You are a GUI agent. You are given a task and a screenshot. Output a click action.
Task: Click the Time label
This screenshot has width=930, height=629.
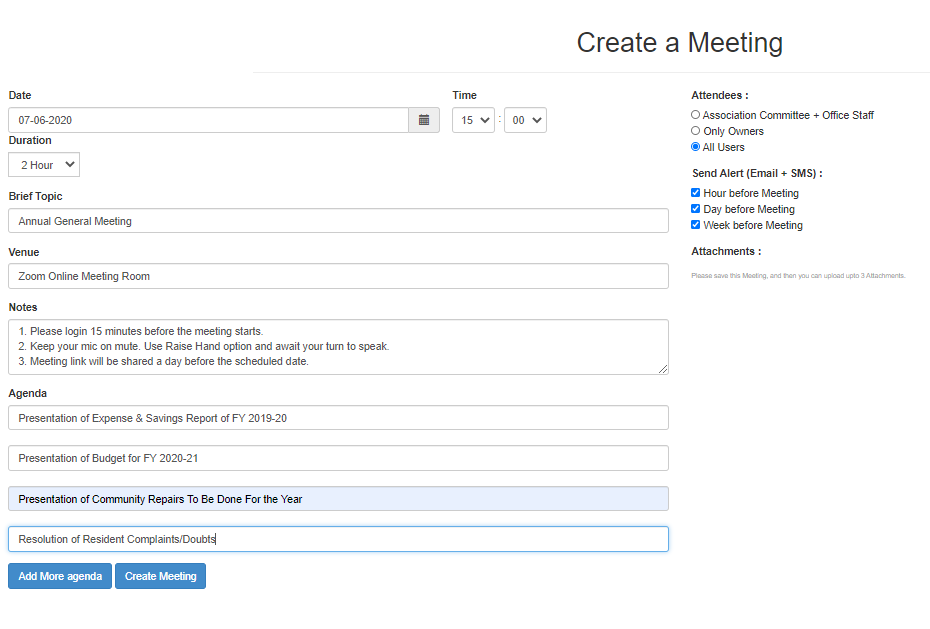click(464, 95)
